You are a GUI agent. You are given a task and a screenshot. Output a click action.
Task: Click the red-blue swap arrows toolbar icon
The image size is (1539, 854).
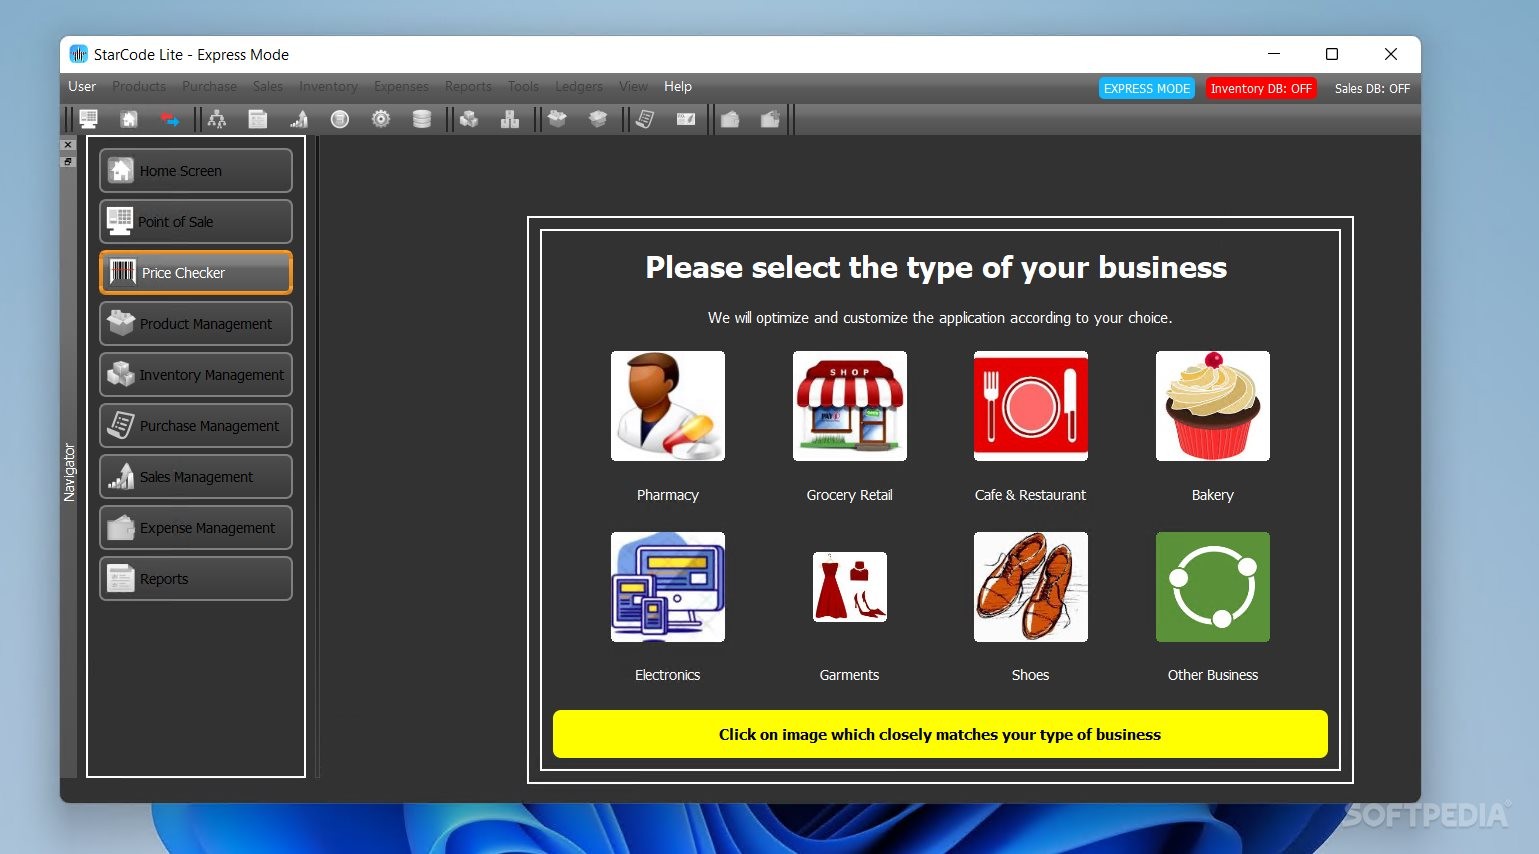coord(170,119)
